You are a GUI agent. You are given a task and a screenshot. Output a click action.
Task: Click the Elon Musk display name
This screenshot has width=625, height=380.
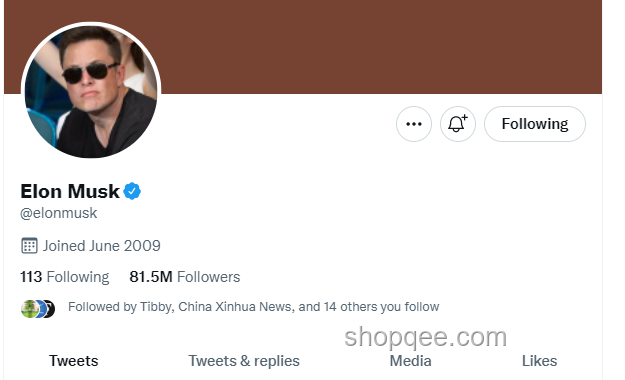[70, 191]
